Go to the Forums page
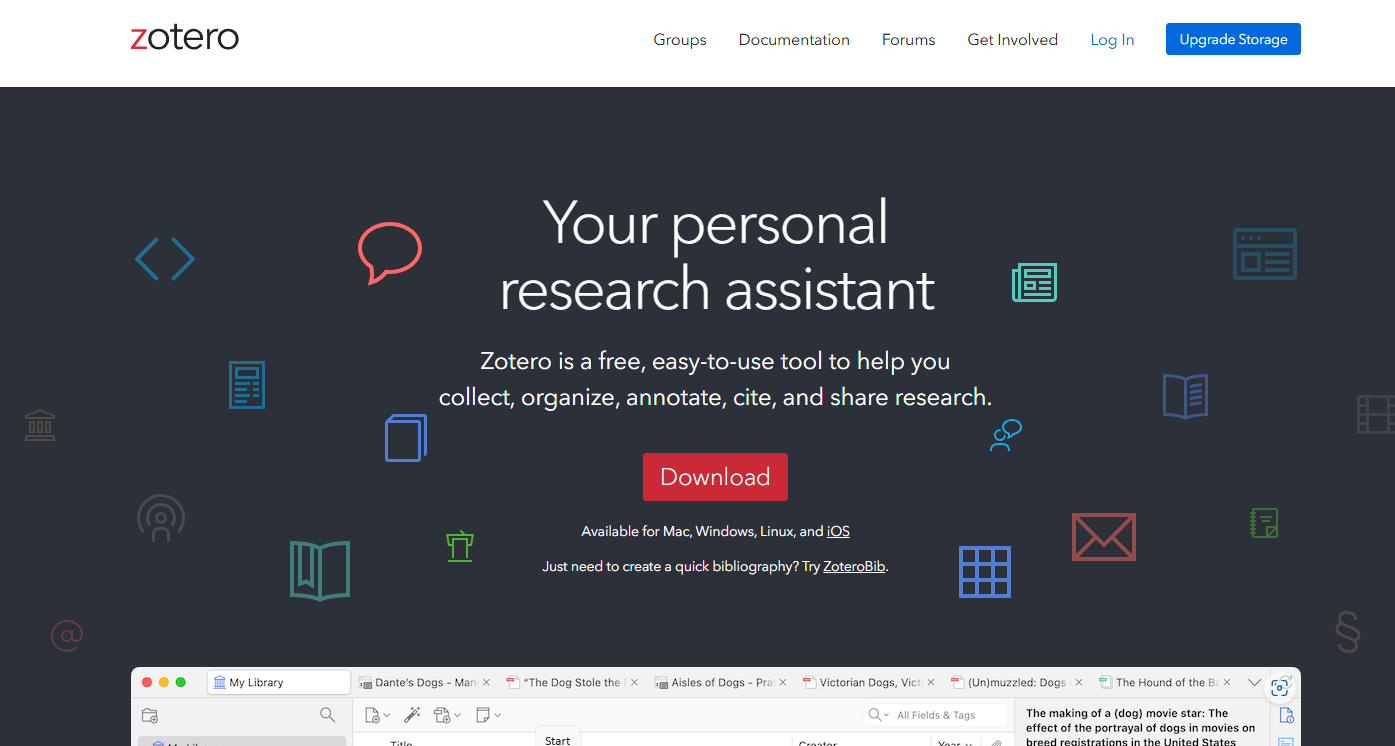 click(908, 40)
